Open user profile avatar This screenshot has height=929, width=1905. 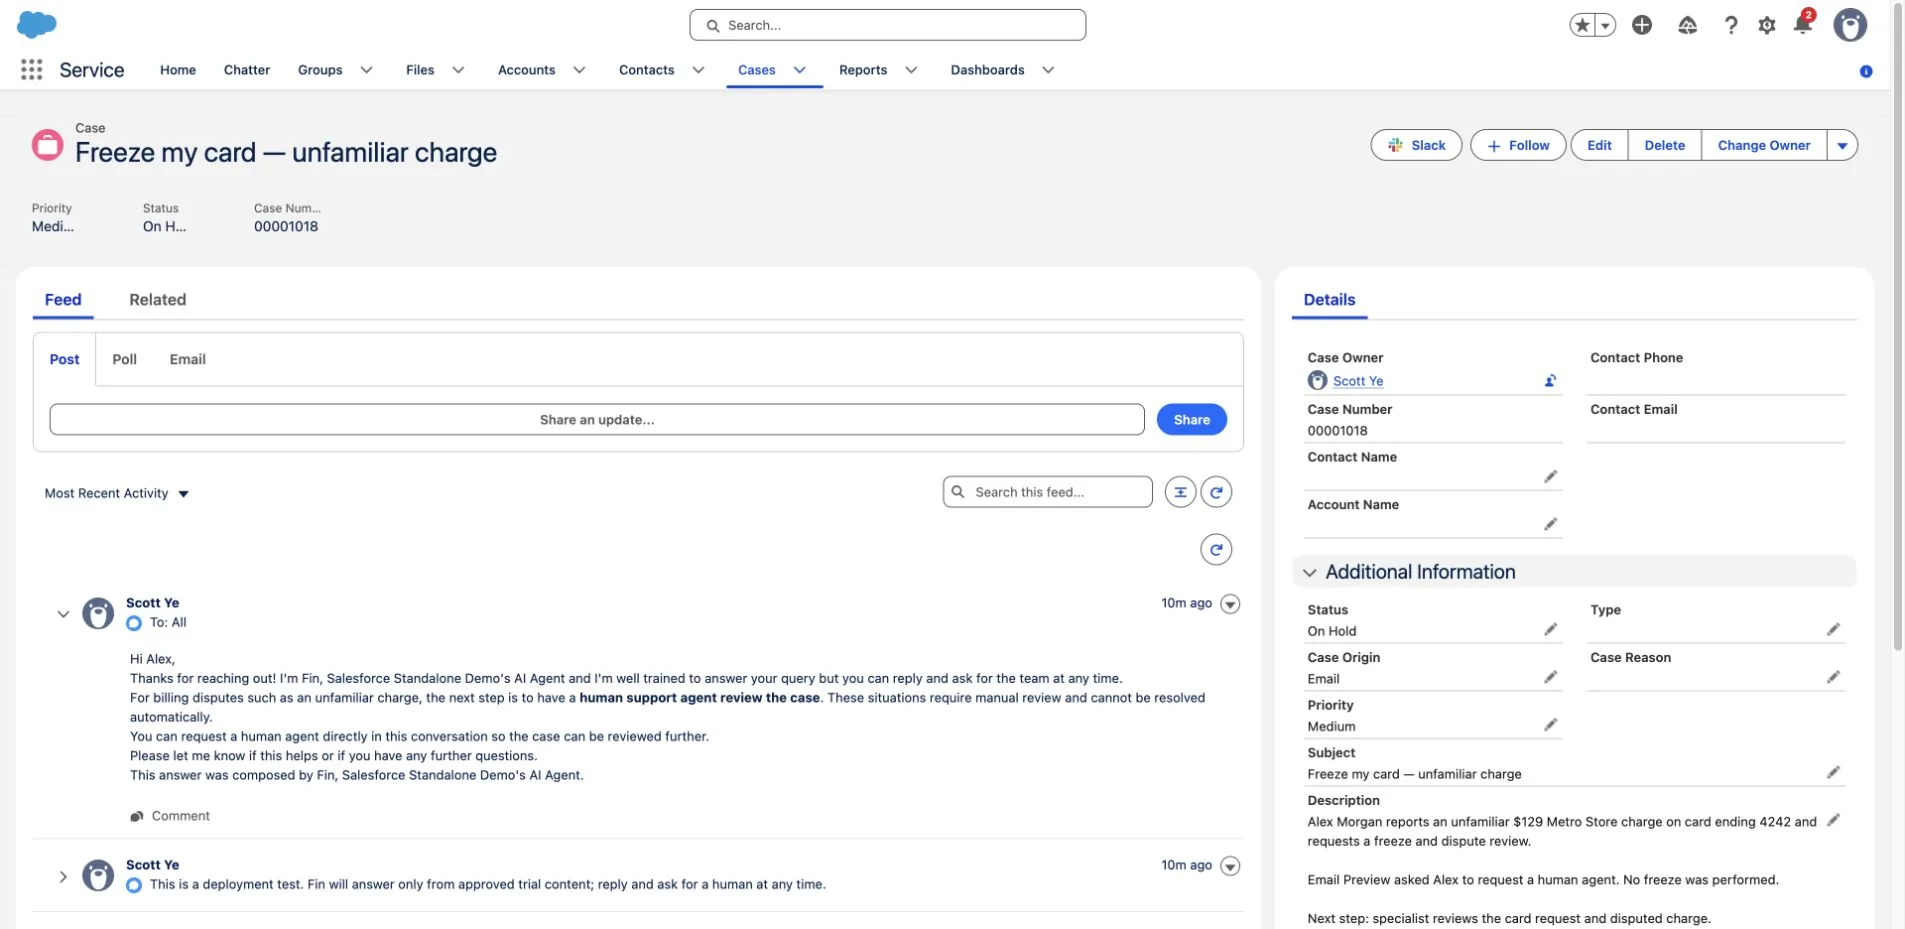click(x=1850, y=25)
